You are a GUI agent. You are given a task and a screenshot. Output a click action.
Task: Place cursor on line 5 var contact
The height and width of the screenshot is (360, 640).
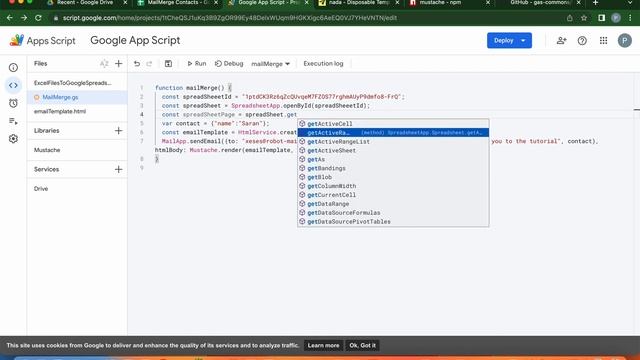216,123
